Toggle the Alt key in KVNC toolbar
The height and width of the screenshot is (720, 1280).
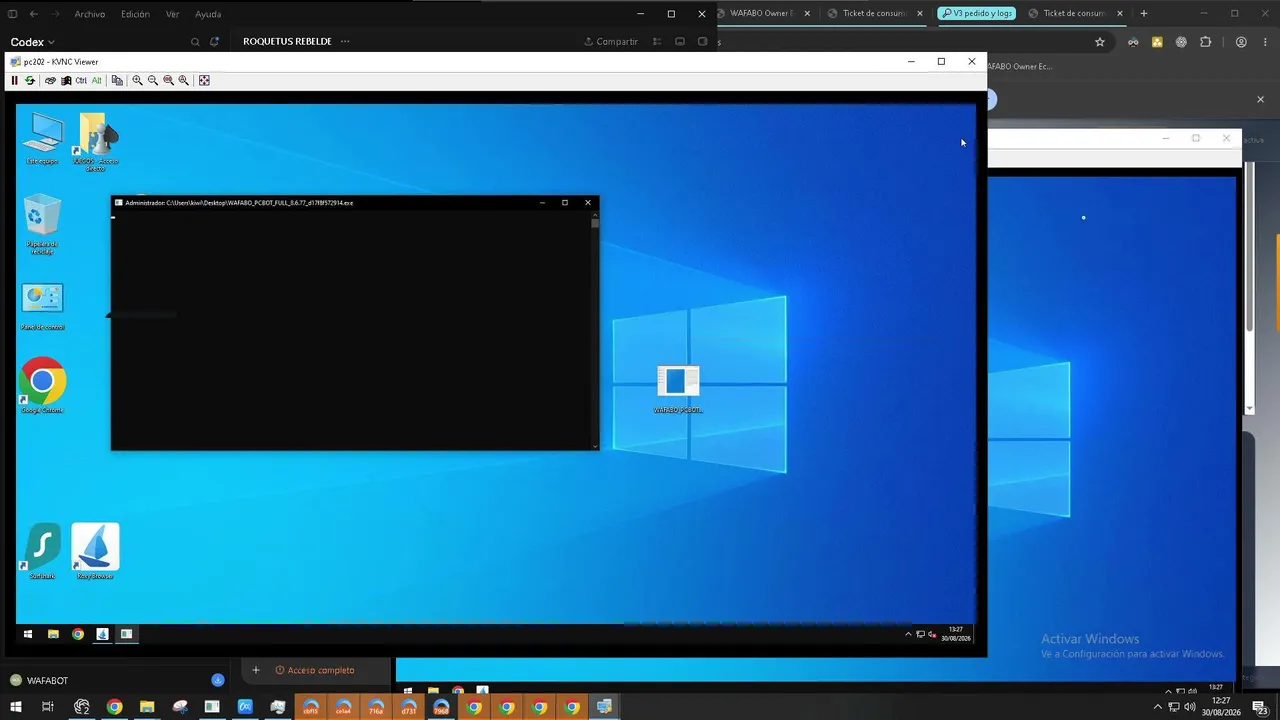(96, 80)
